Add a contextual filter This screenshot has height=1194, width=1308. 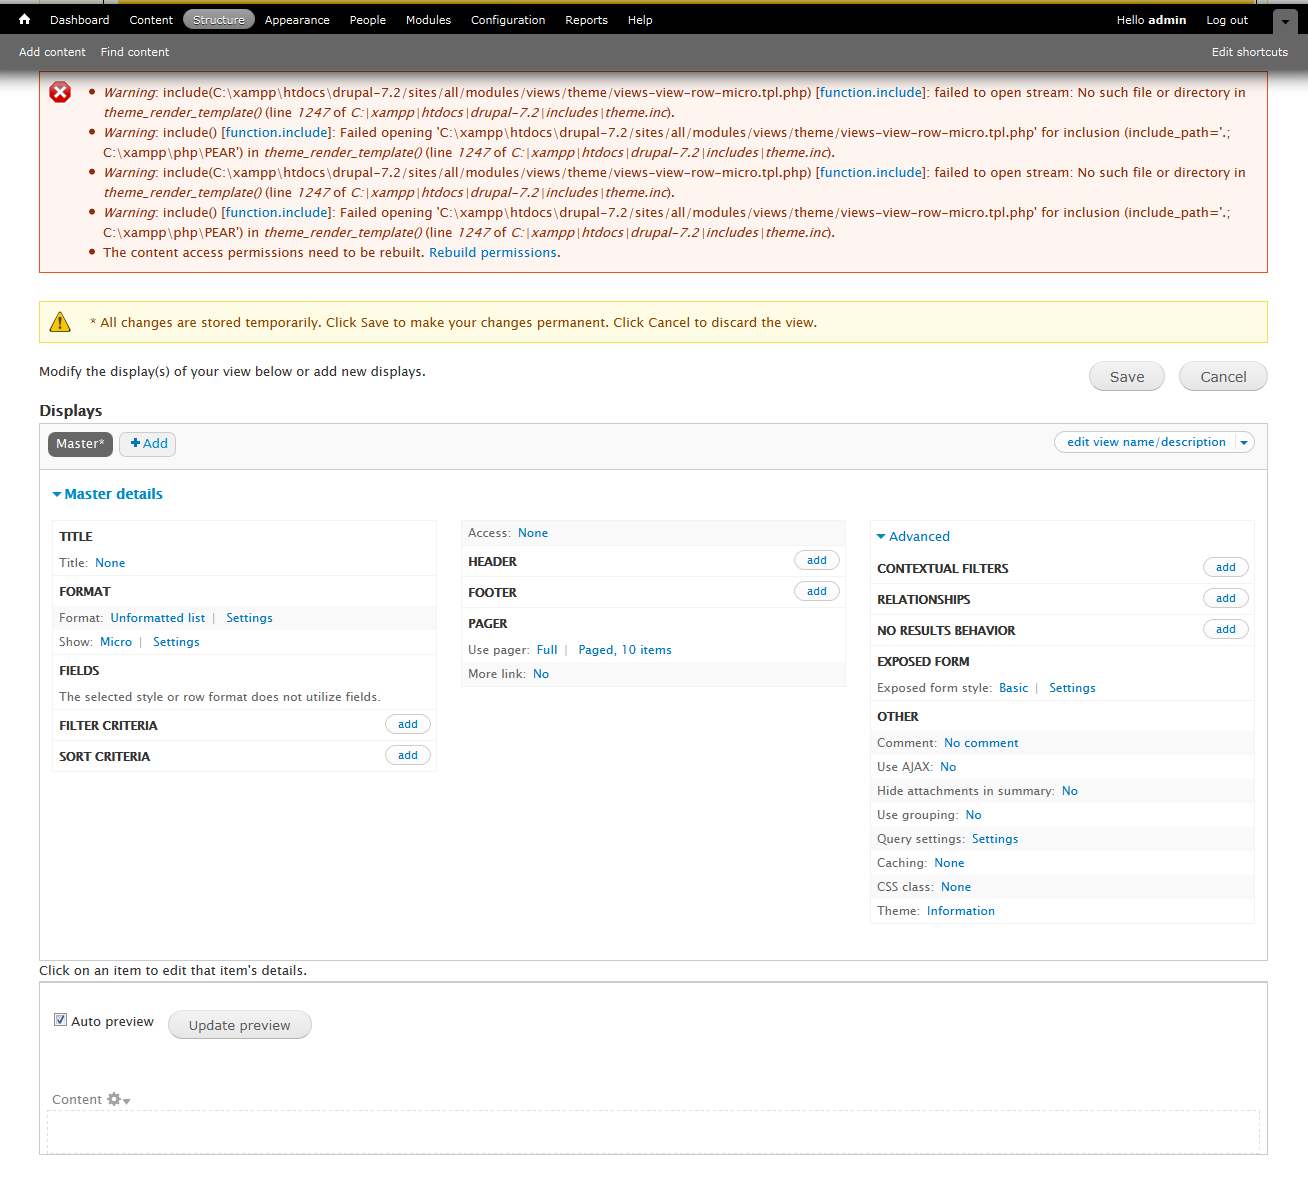pos(1225,567)
